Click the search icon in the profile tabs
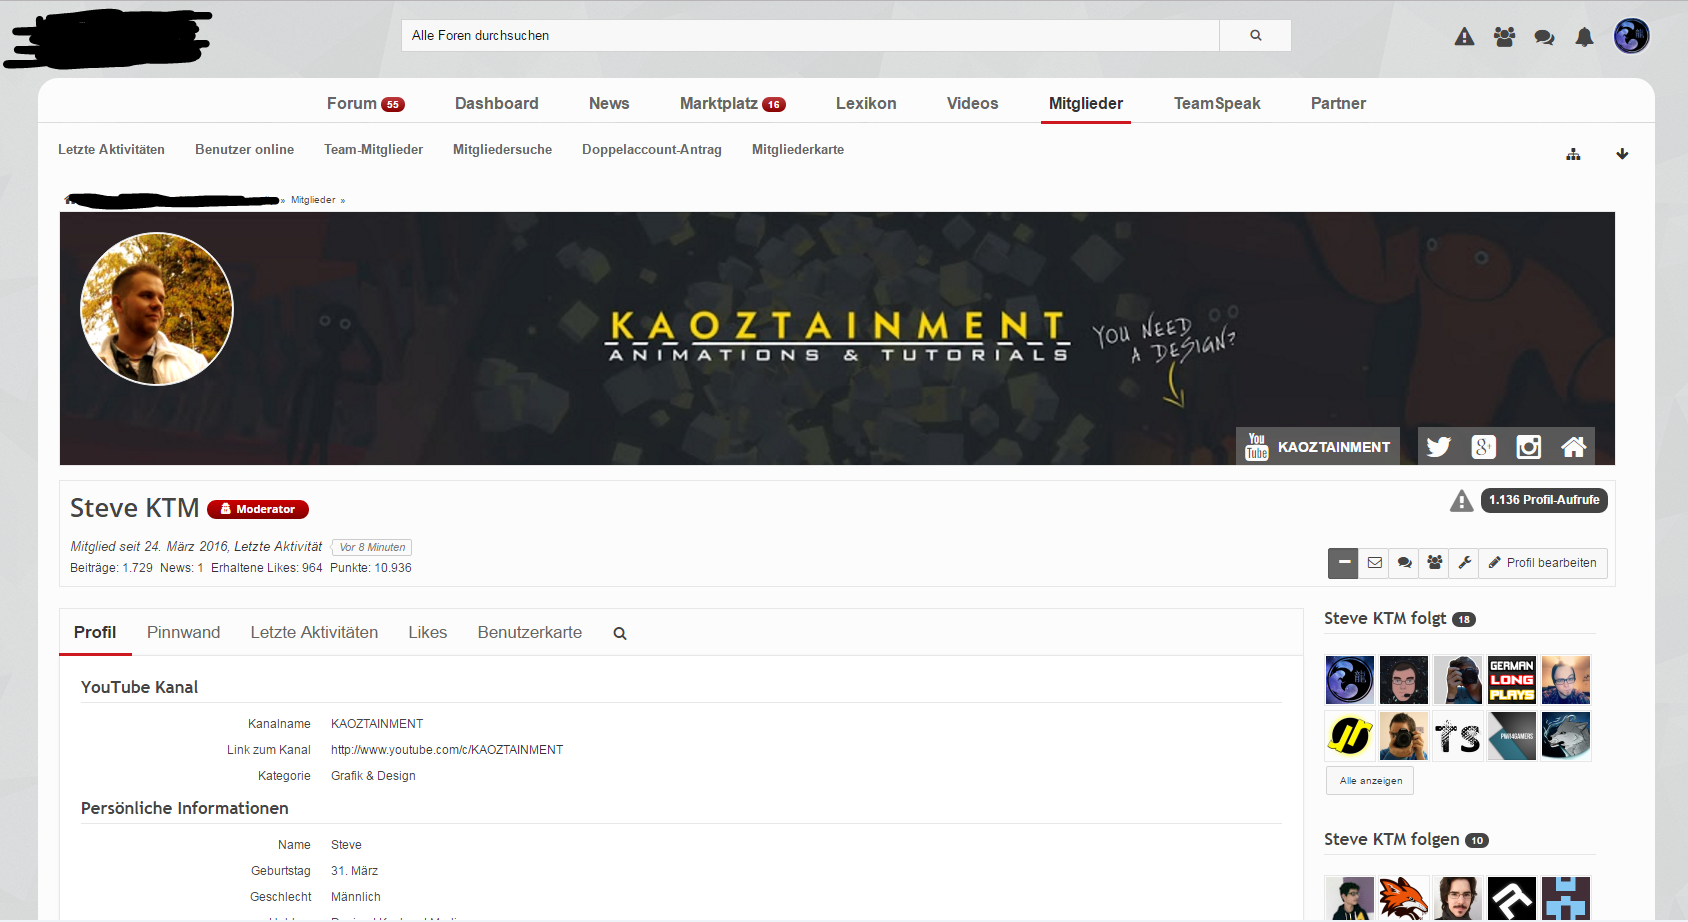 point(620,633)
